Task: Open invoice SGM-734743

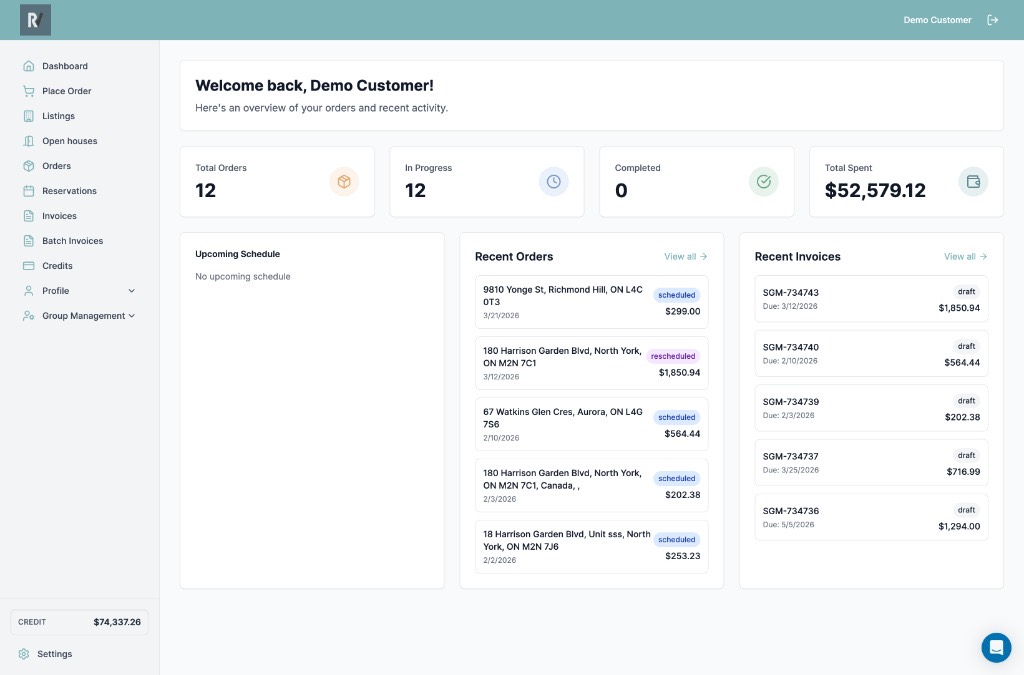Action: click(871, 299)
